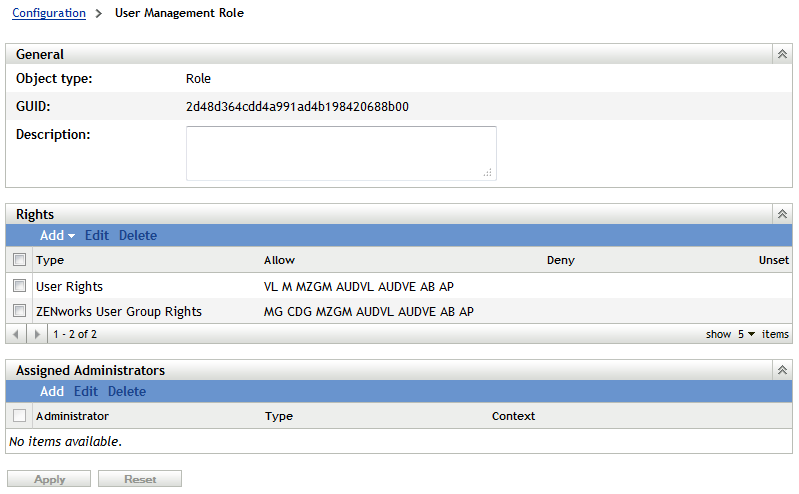Click Edit in the Rights toolbar
The width and height of the screenshot is (799, 494).
coord(97,236)
